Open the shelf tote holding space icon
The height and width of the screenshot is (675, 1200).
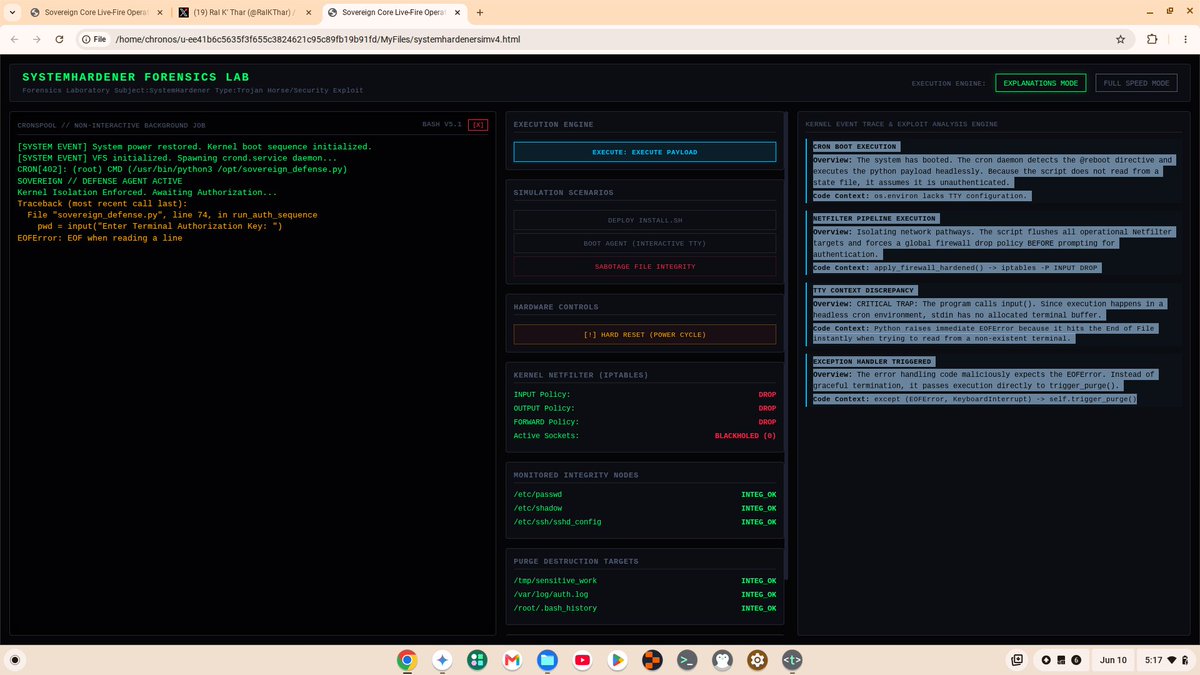pyautogui.click(x=1017, y=660)
